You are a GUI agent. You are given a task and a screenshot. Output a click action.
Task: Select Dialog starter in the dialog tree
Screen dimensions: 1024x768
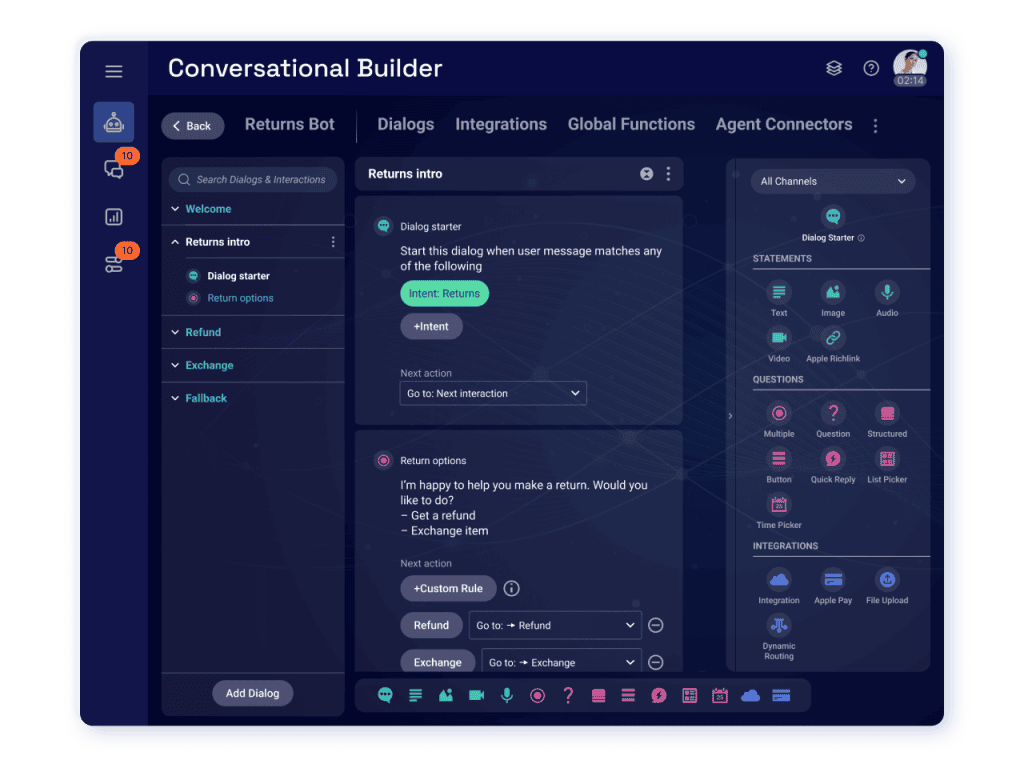coord(238,276)
